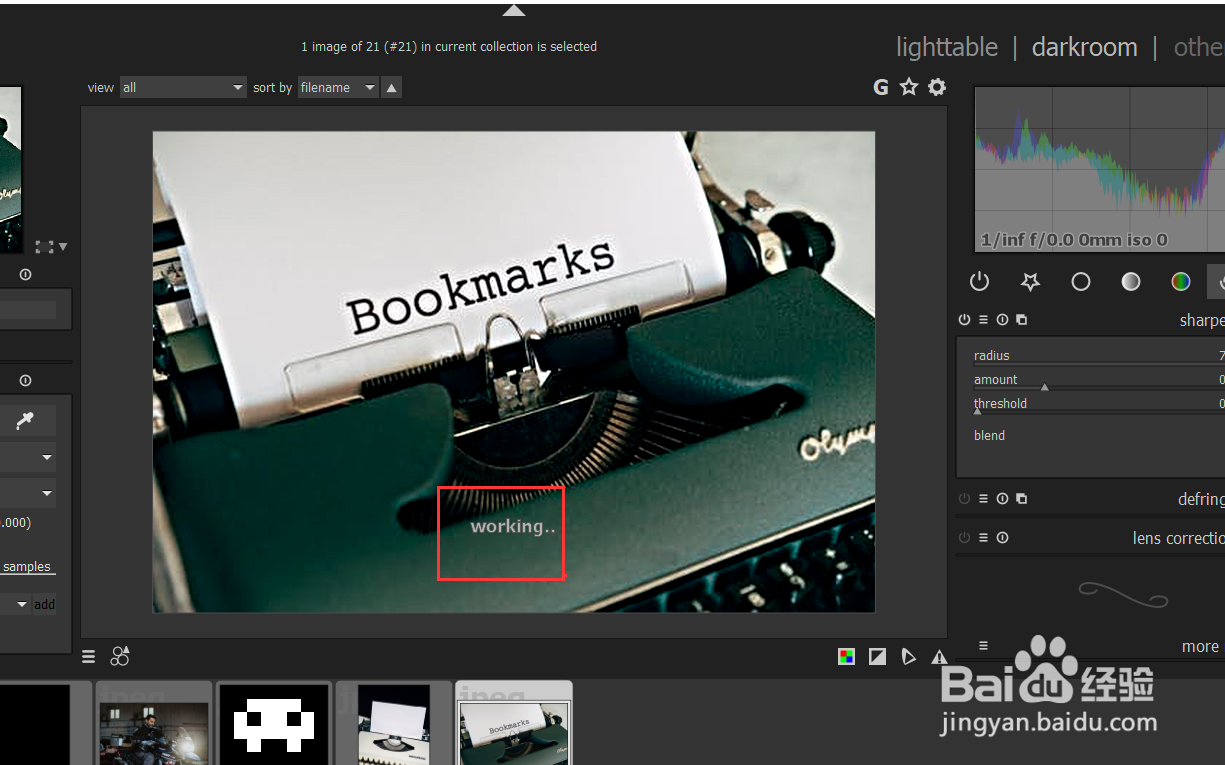The height and width of the screenshot is (765, 1225).
Task: Click the add sample button
Action: (x=45, y=604)
